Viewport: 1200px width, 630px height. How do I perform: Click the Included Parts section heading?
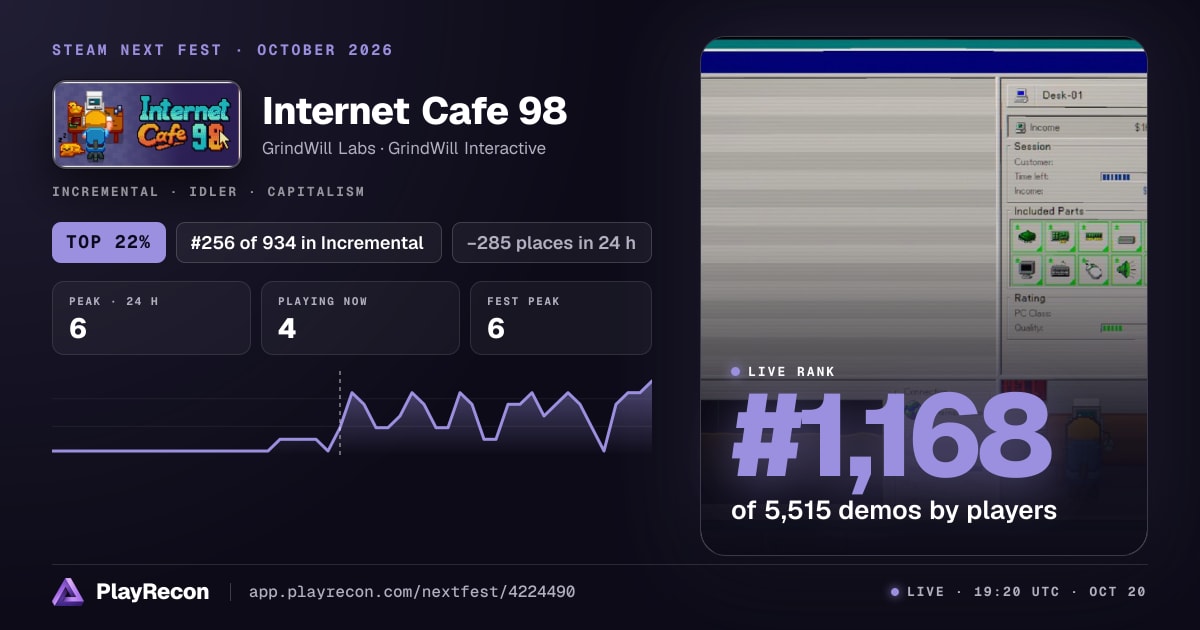[x=1048, y=211]
